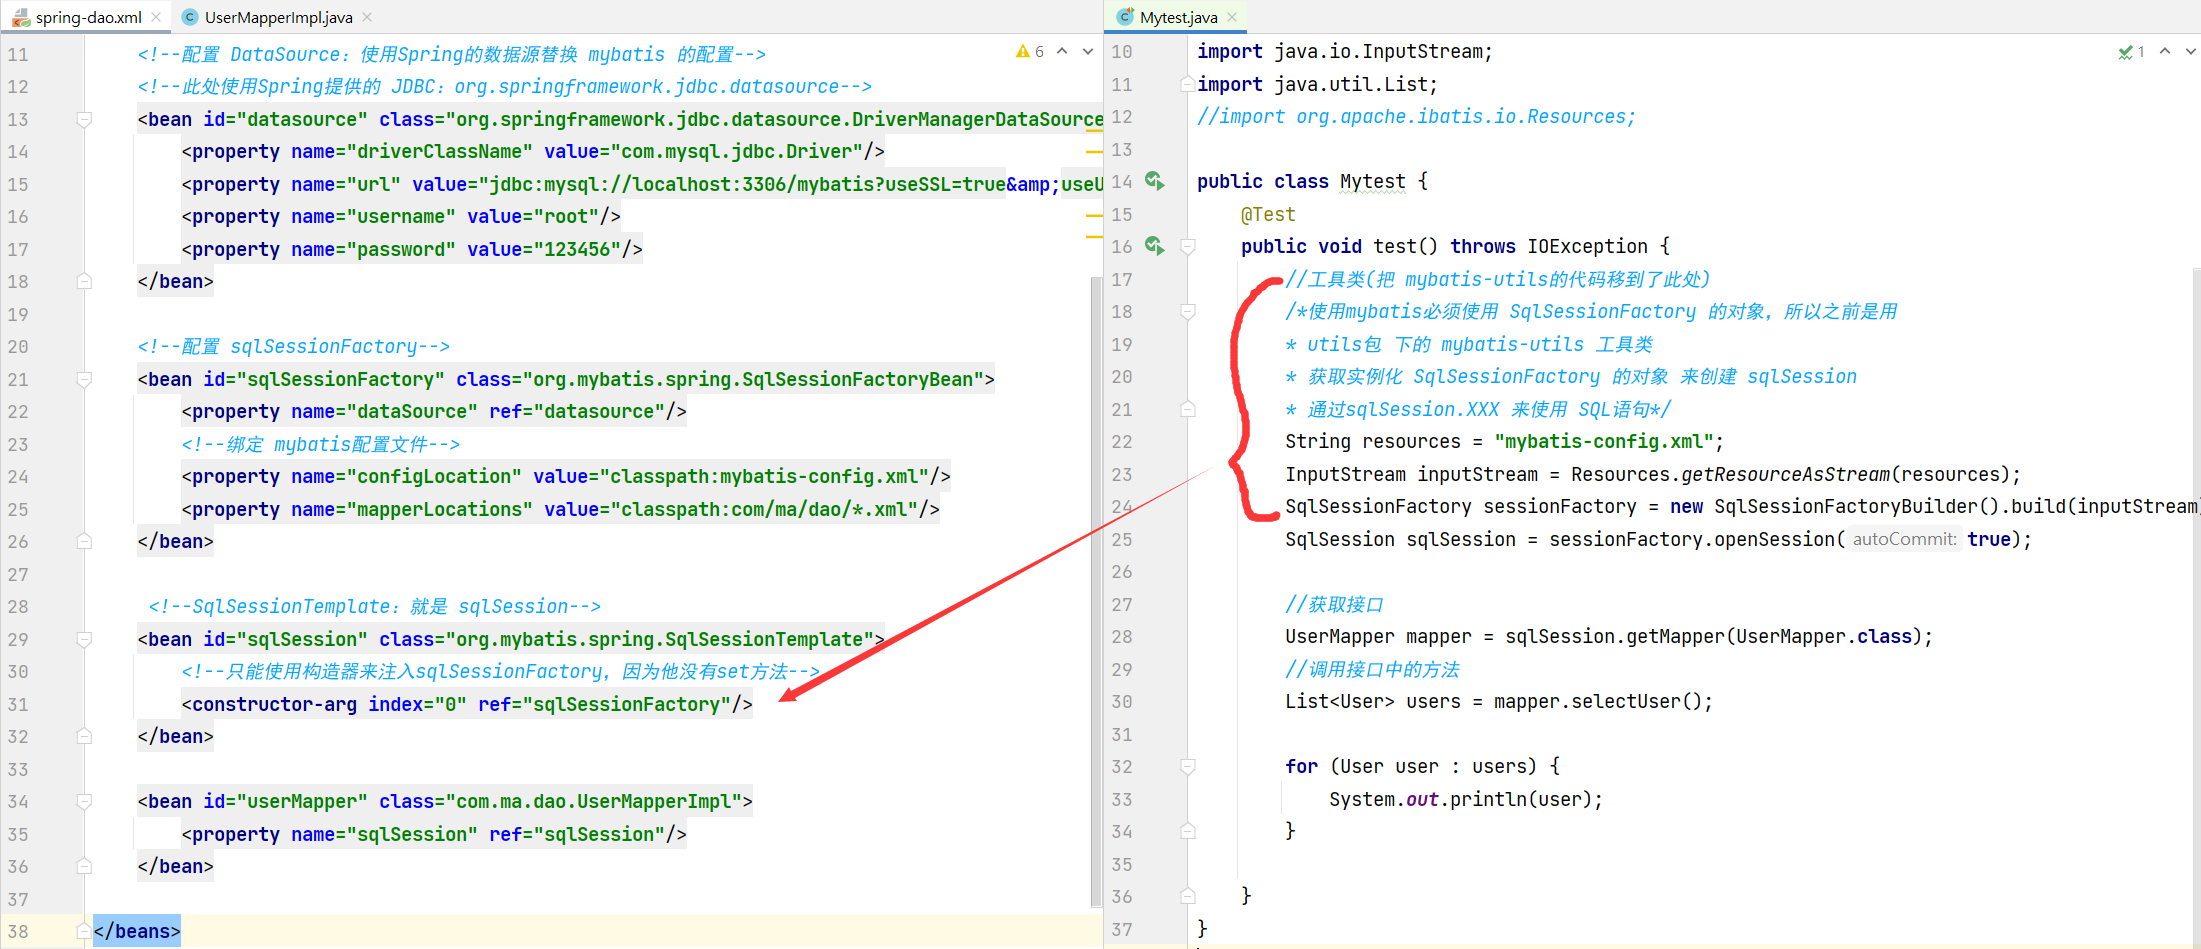Go to next highlighted problem in spring-dao.xml
The image size is (2201, 949).
point(1088,51)
